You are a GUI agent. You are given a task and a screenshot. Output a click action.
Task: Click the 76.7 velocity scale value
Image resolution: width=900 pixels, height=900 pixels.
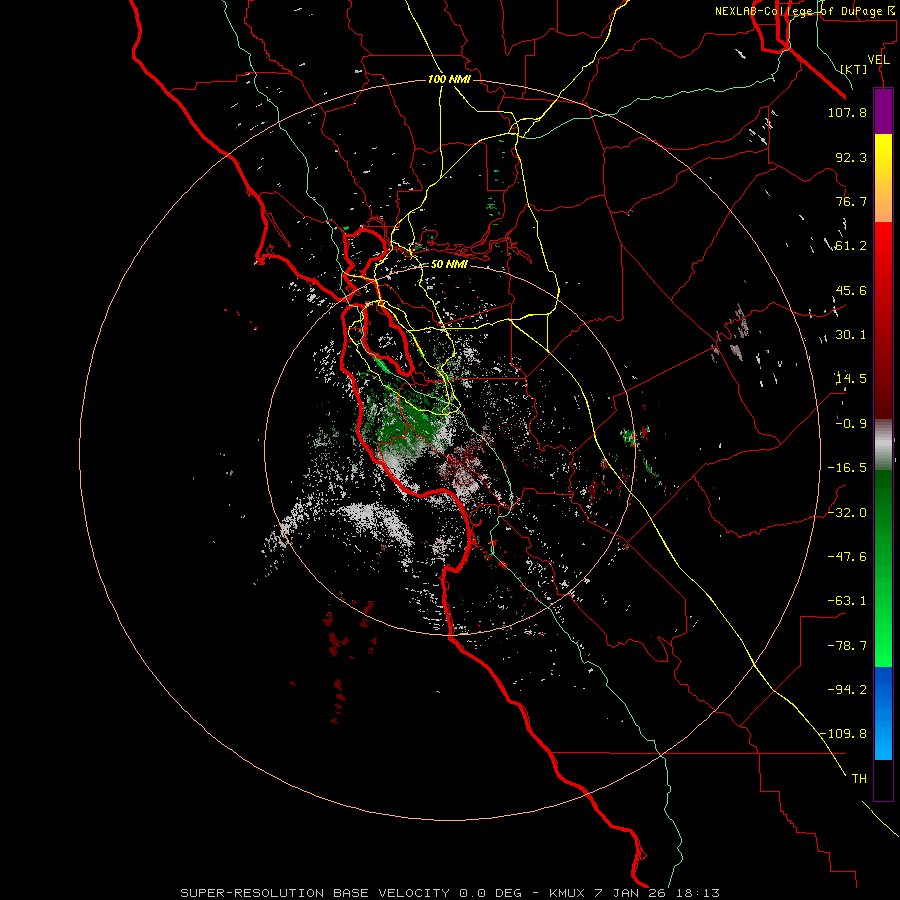[851, 201]
